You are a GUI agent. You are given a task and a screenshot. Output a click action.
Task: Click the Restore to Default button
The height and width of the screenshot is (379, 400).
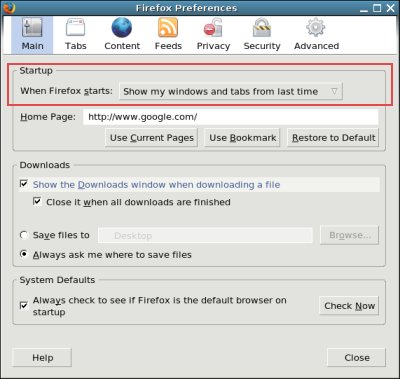tap(333, 138)
